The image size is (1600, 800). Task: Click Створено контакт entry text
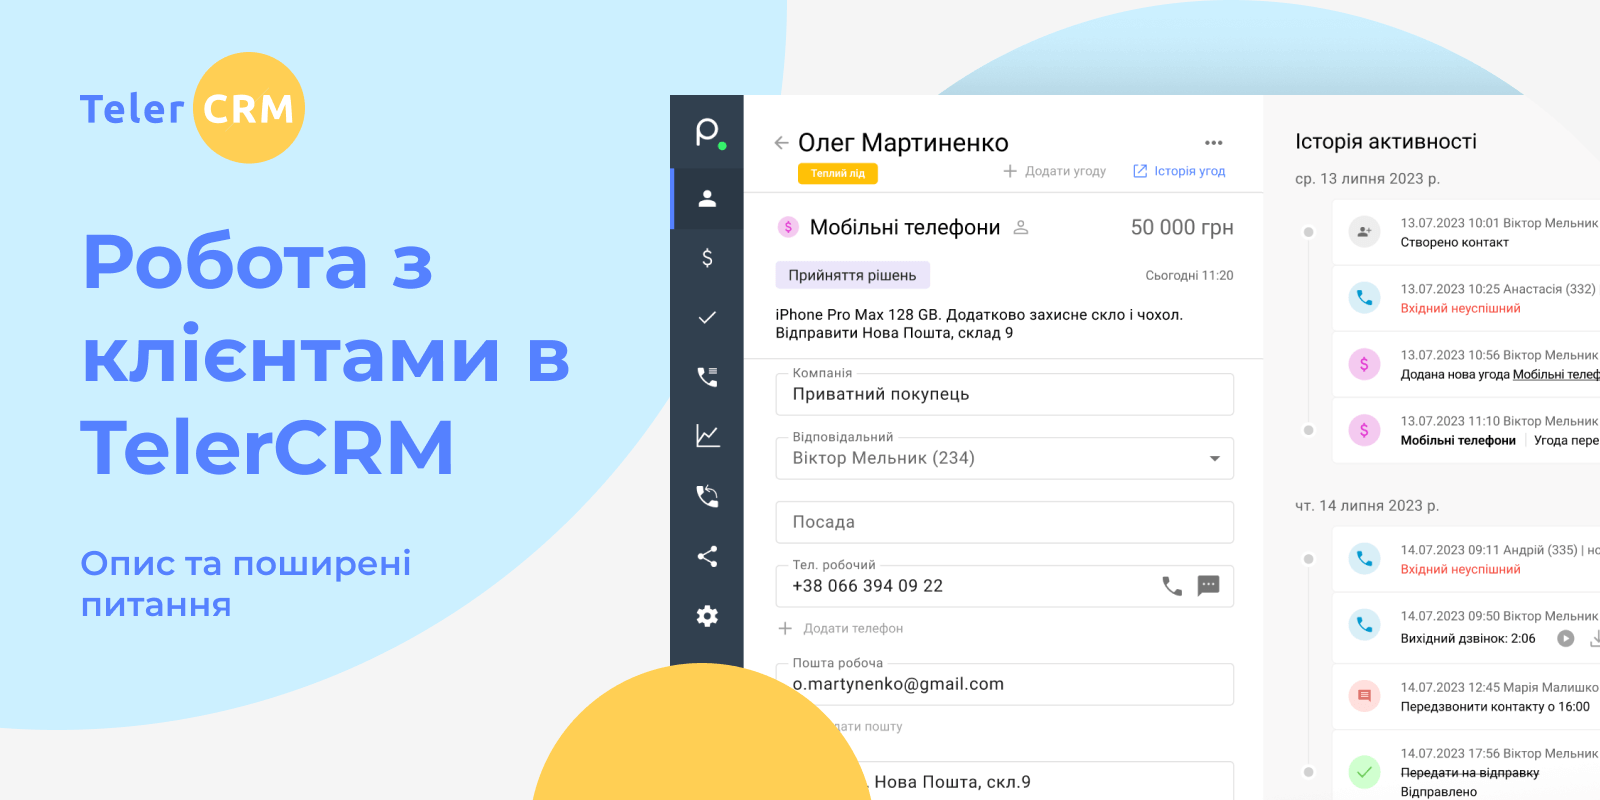pos(1454,242)
